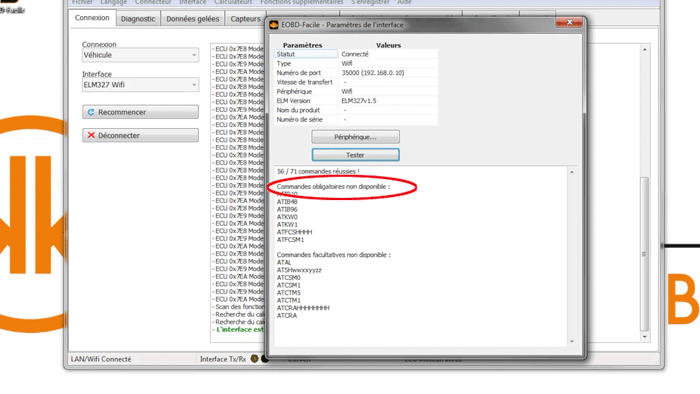Open the Calculateurs menu

tap(233, 2)
